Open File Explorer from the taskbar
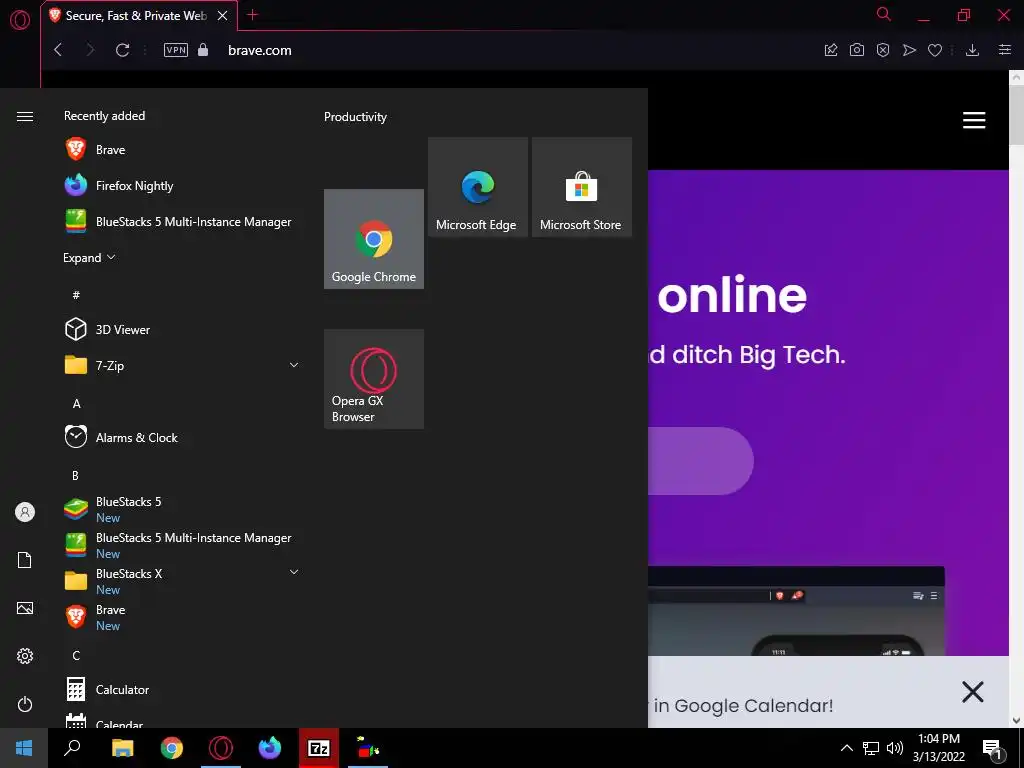Screen dimensions: 1024x768 [122, 748]
